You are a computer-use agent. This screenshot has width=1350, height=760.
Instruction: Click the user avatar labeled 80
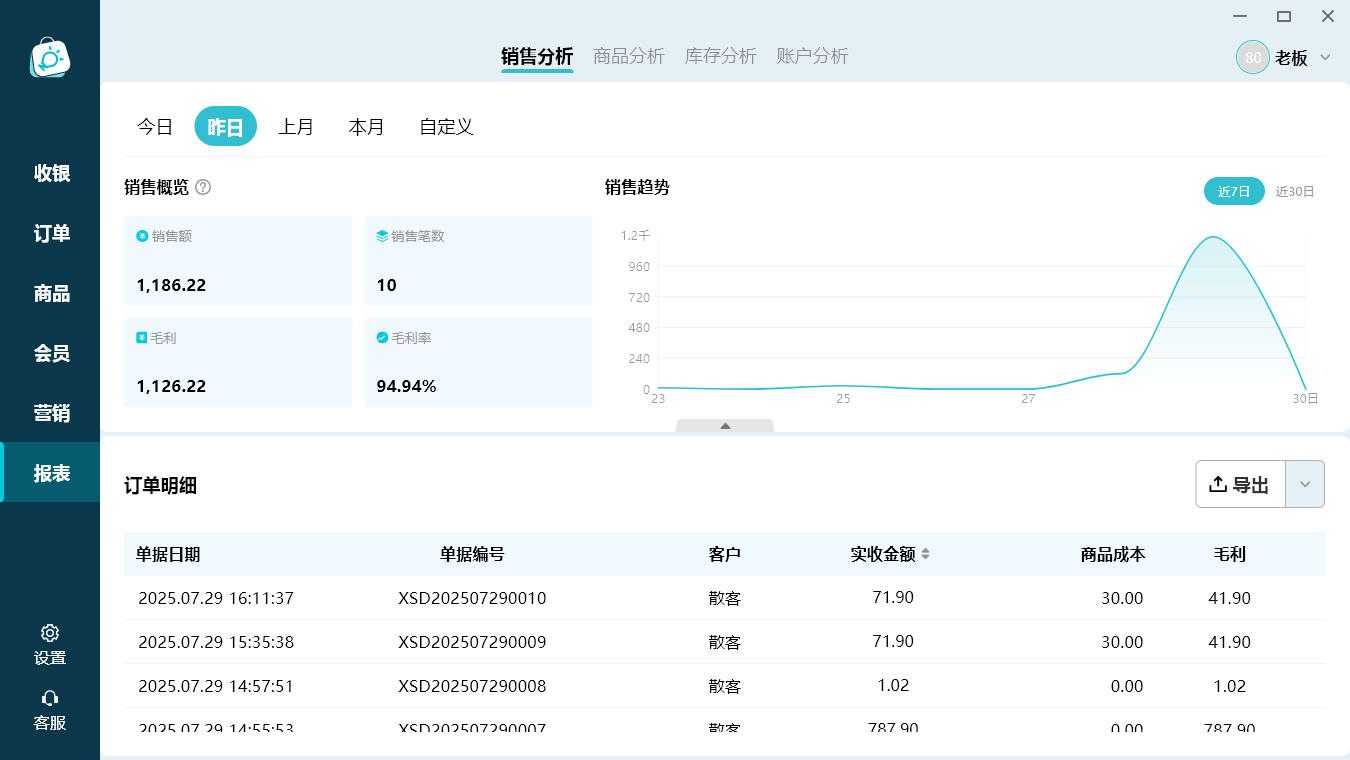(x=1253, y=57)
